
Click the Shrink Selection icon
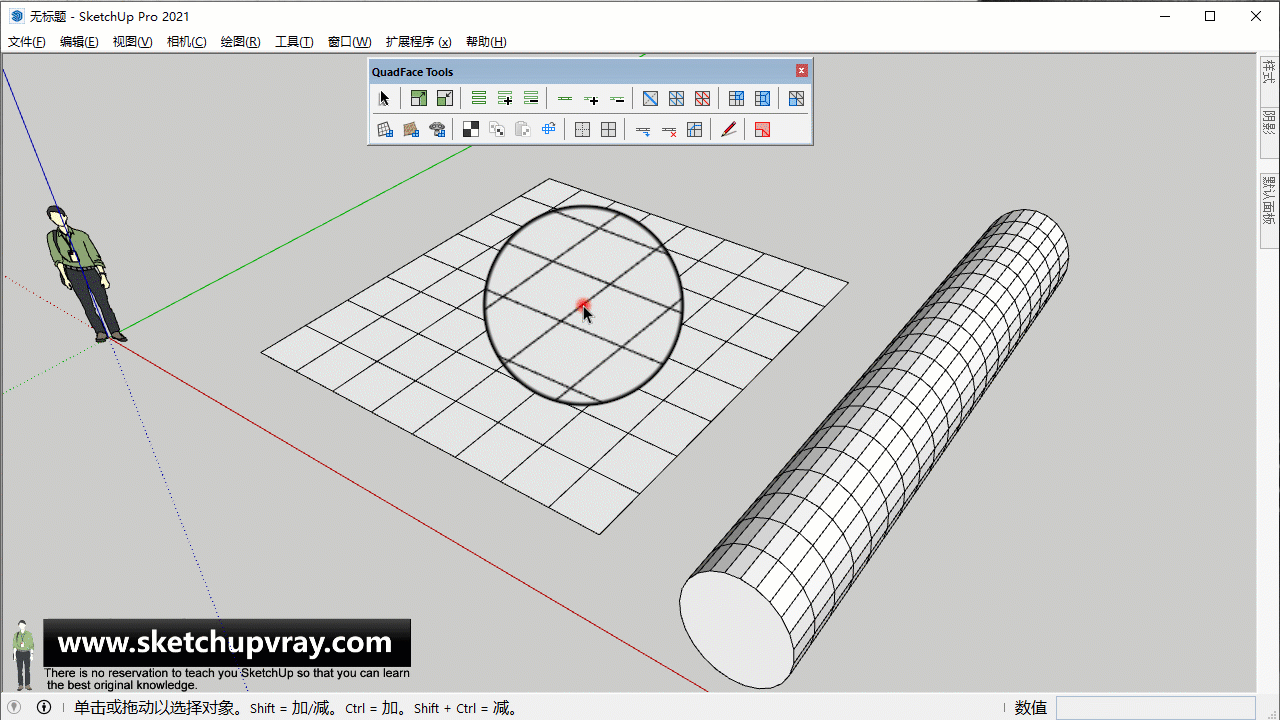coord(445,98)
